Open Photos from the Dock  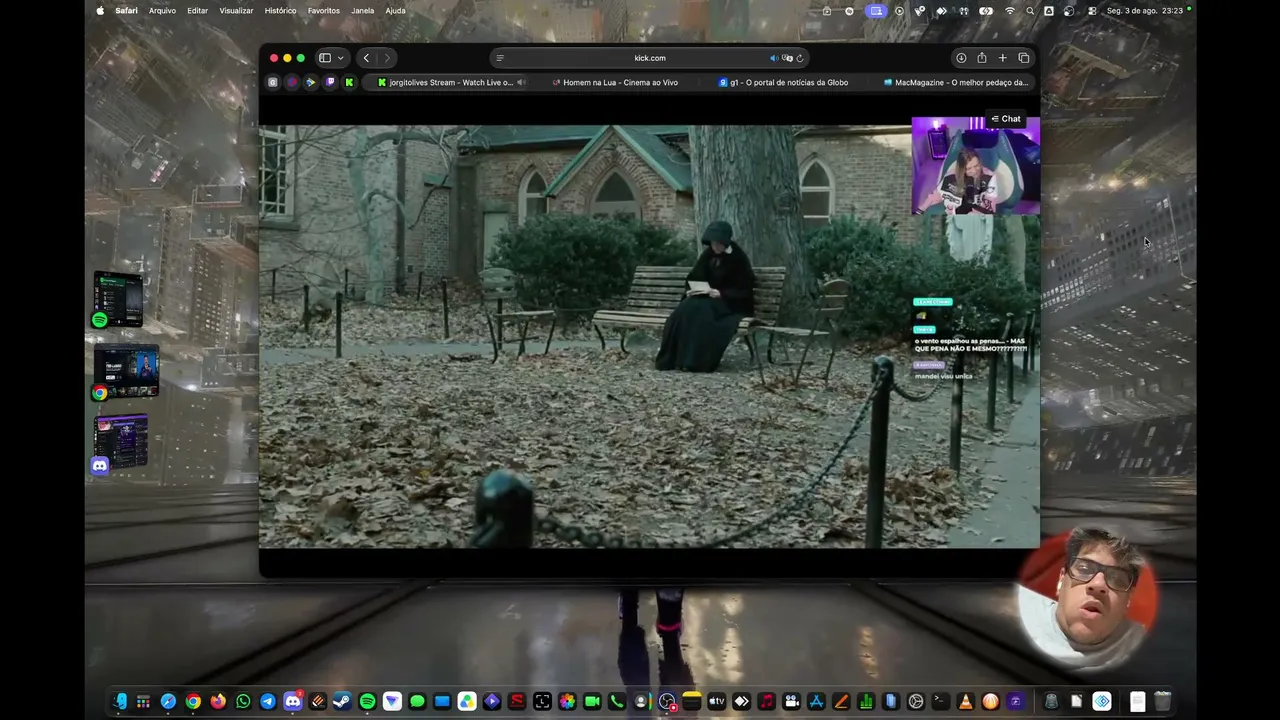(x=567, y=701)
